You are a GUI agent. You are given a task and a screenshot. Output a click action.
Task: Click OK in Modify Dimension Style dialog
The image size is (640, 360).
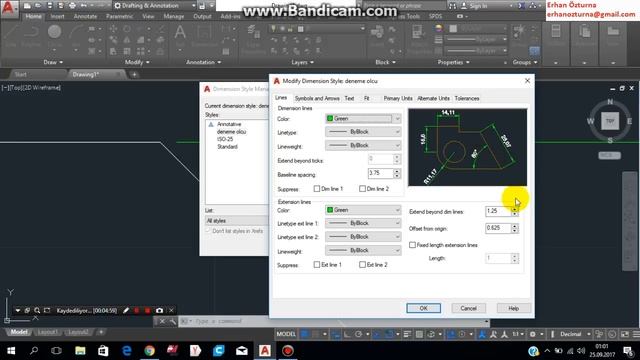(423, 308)
